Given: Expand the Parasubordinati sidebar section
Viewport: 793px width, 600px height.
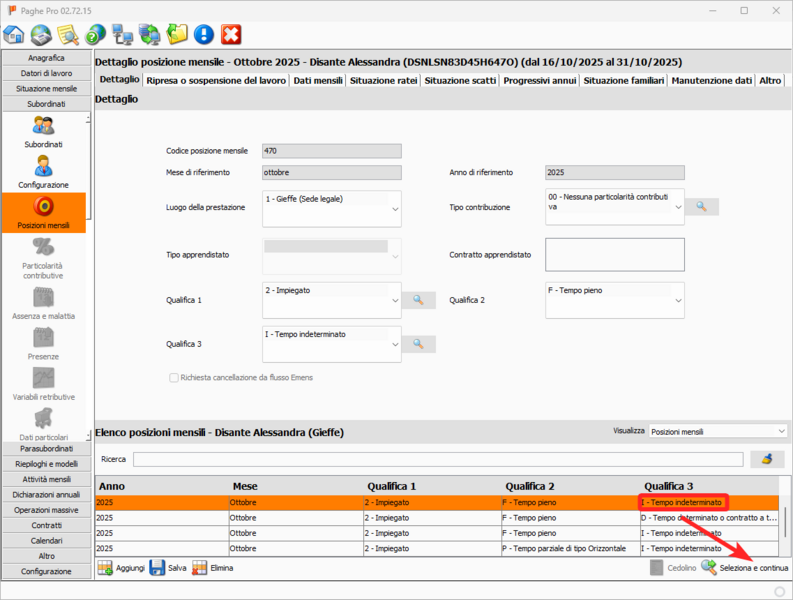Looking at the screenshot, I should click(x=46, y=449).
